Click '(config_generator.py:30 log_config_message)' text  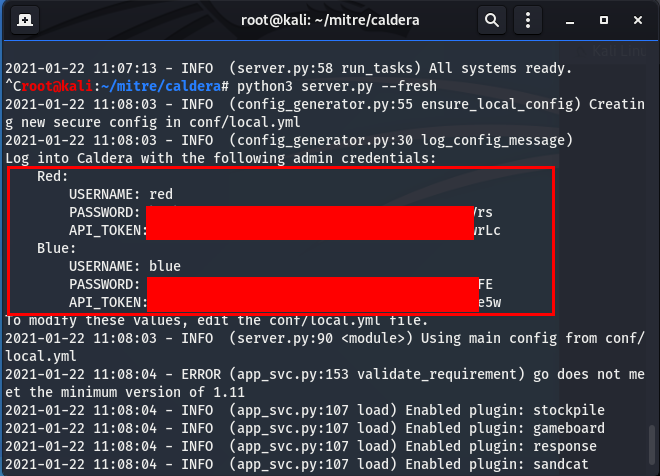pyautogui.click(x=401, y=140)
